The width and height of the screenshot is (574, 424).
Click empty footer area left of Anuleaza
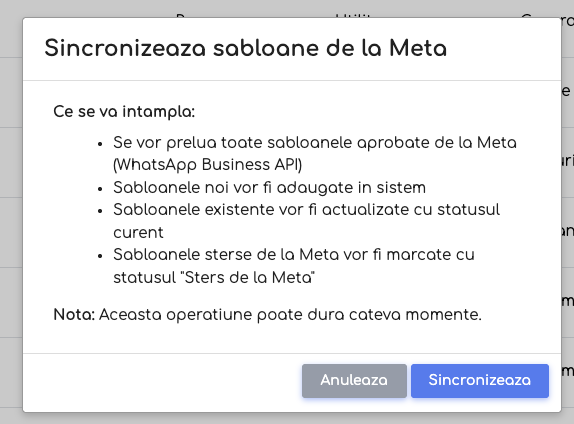(x=161, y=381)
